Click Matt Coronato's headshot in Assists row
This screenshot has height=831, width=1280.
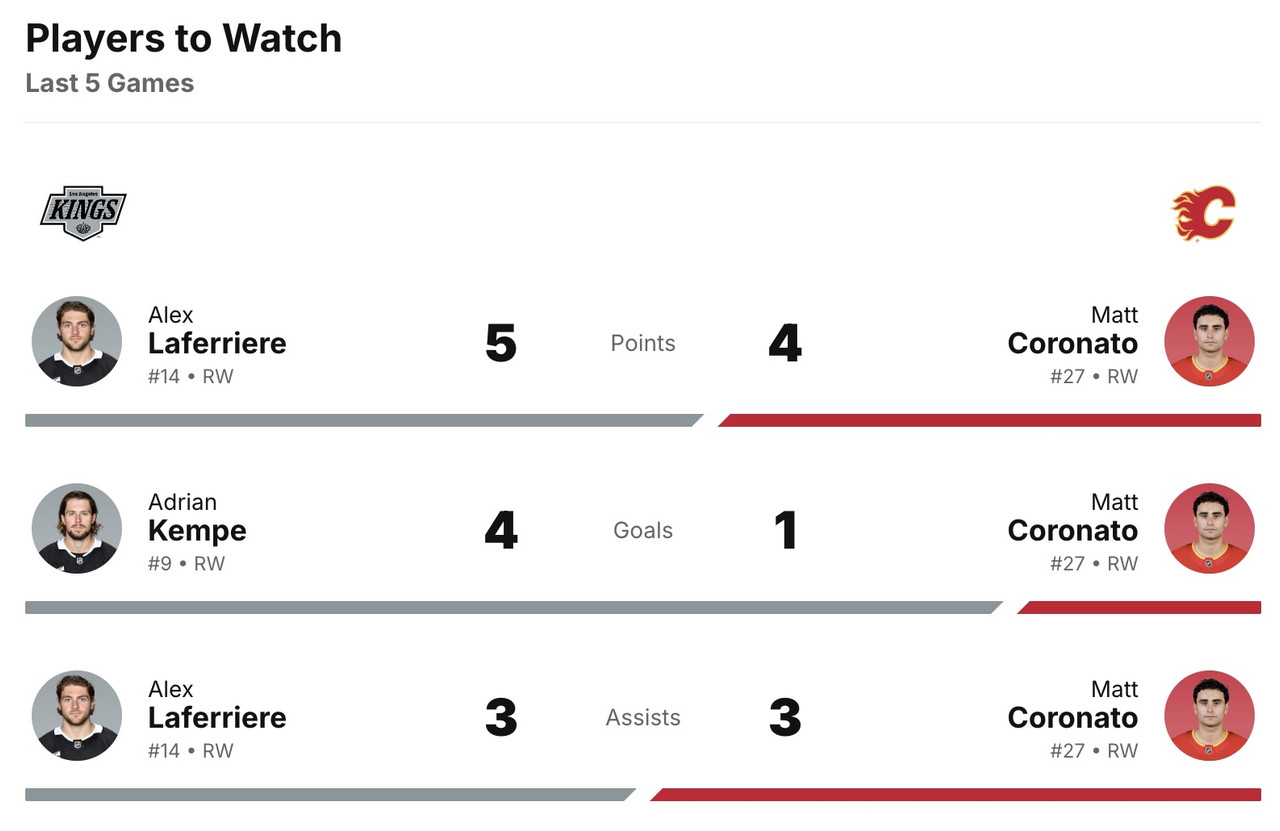click(x=1209, y=715)
